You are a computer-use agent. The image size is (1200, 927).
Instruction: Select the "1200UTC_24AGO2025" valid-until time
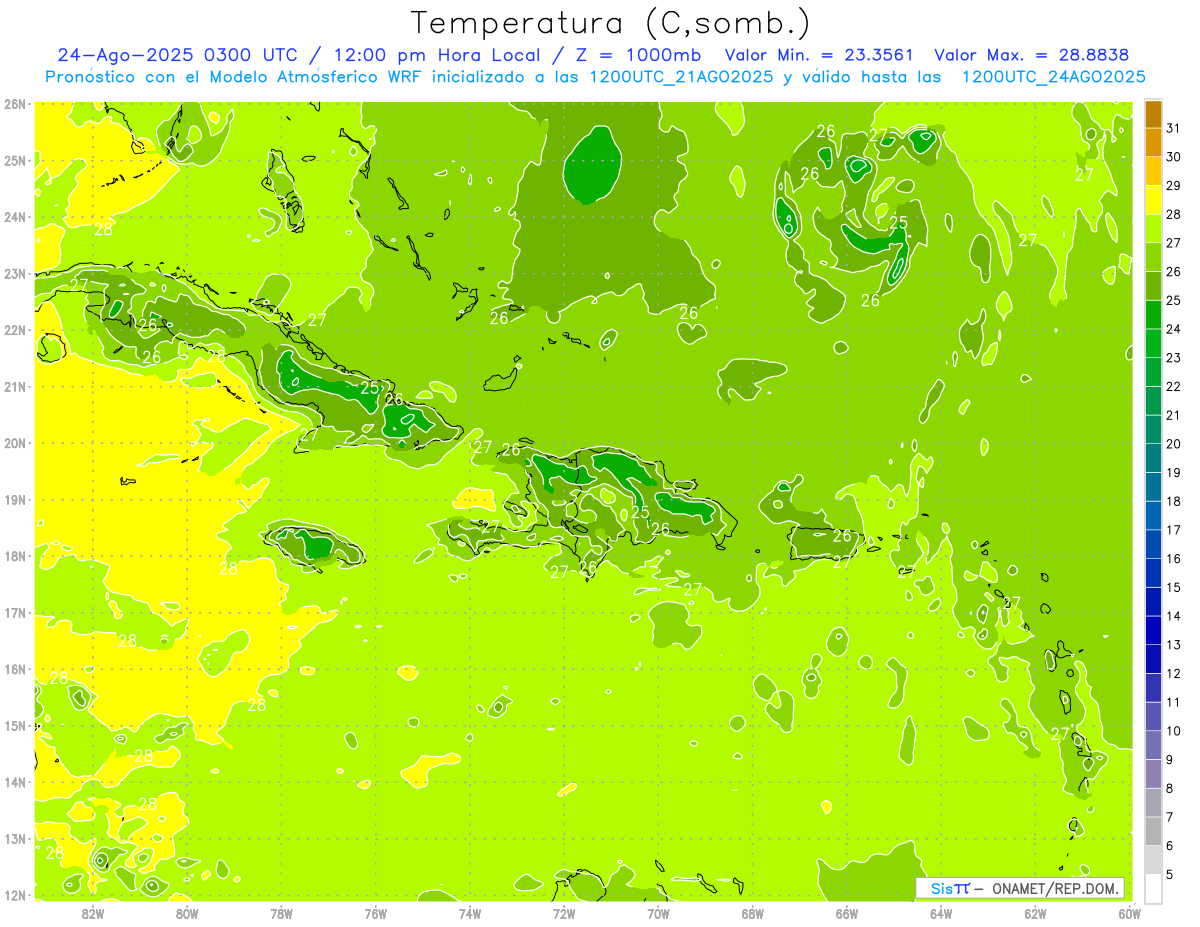(1053, 76)
